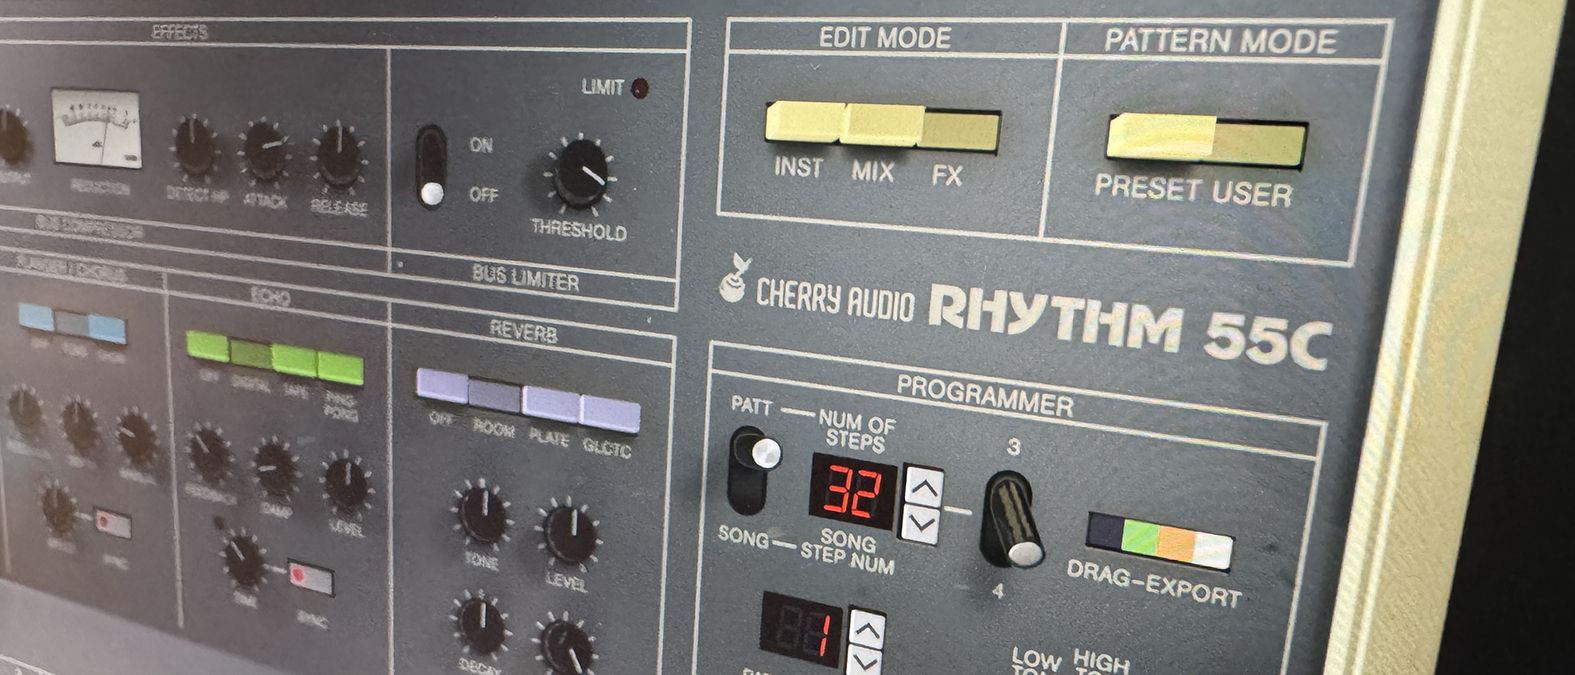Adjust the Echo FEEDBACK knob
This screenshot has height=675, width=1575.
point(210,455)
